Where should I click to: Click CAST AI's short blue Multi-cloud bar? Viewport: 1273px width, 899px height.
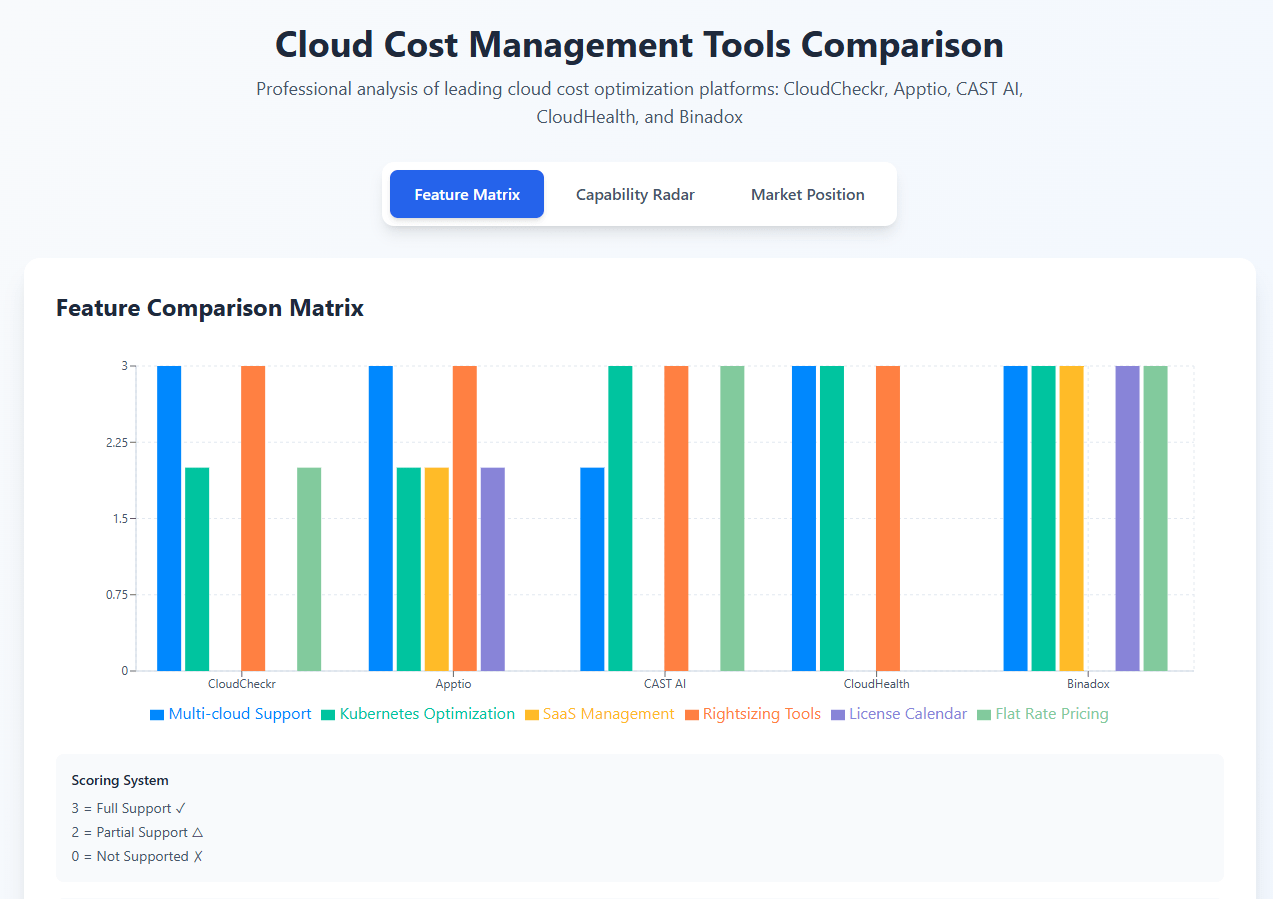[592, 569]
